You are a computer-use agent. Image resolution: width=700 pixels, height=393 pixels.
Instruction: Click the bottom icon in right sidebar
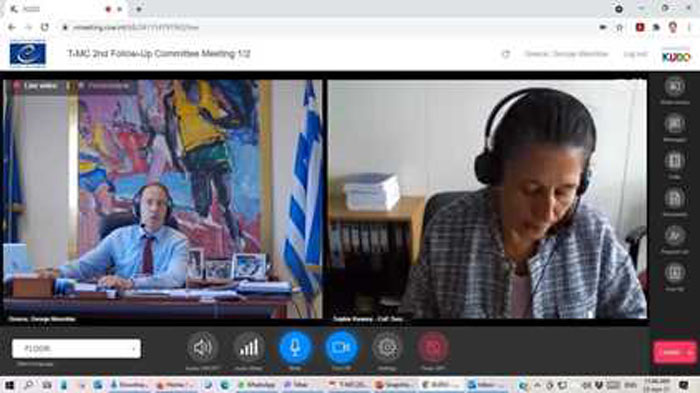pyautogui.click(x=675, y=273)
